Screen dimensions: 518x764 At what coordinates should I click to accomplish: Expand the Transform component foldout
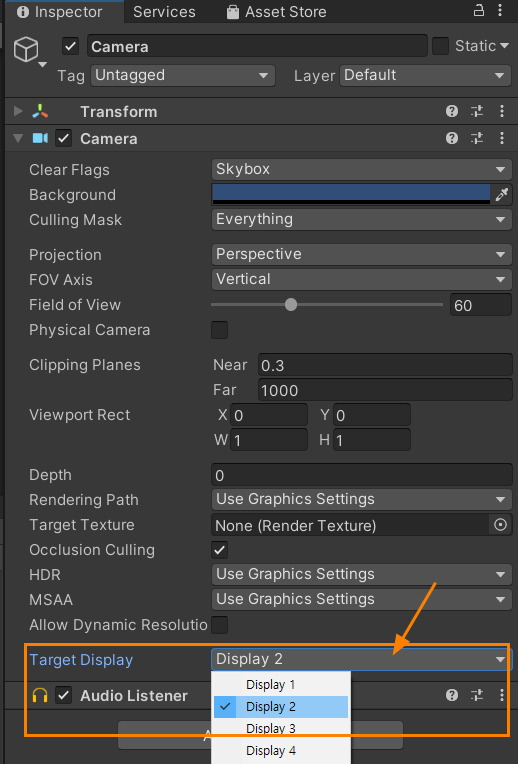point(19,112)
